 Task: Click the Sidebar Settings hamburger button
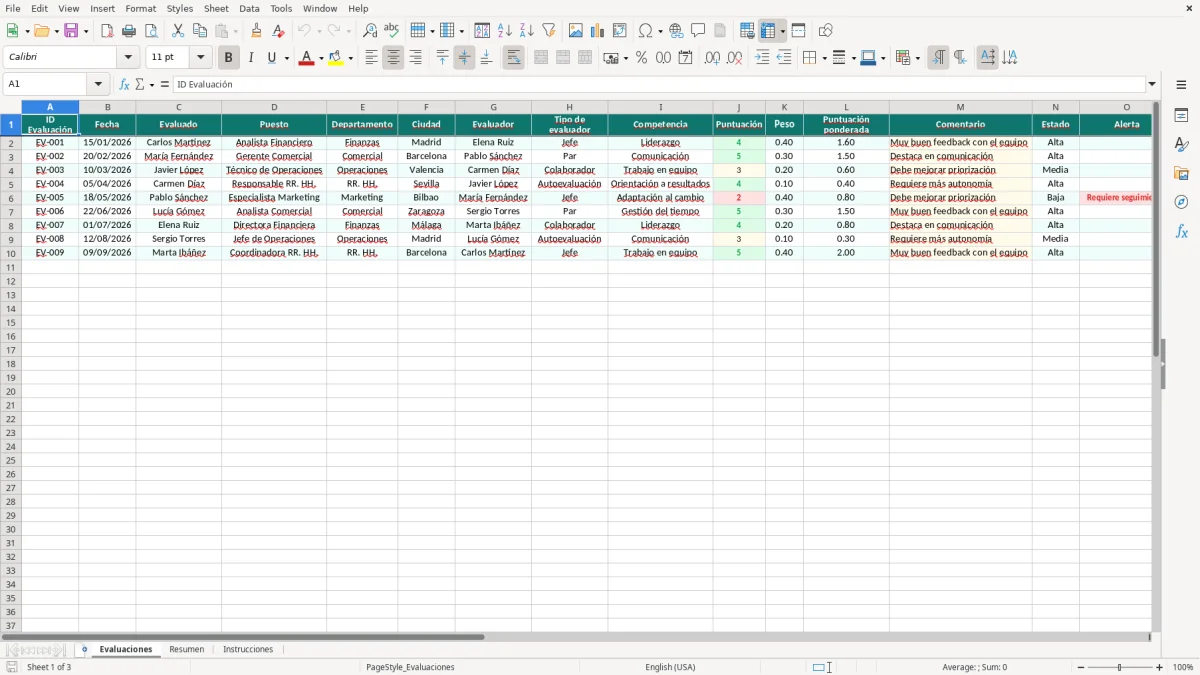click(x=1181, y=84)
